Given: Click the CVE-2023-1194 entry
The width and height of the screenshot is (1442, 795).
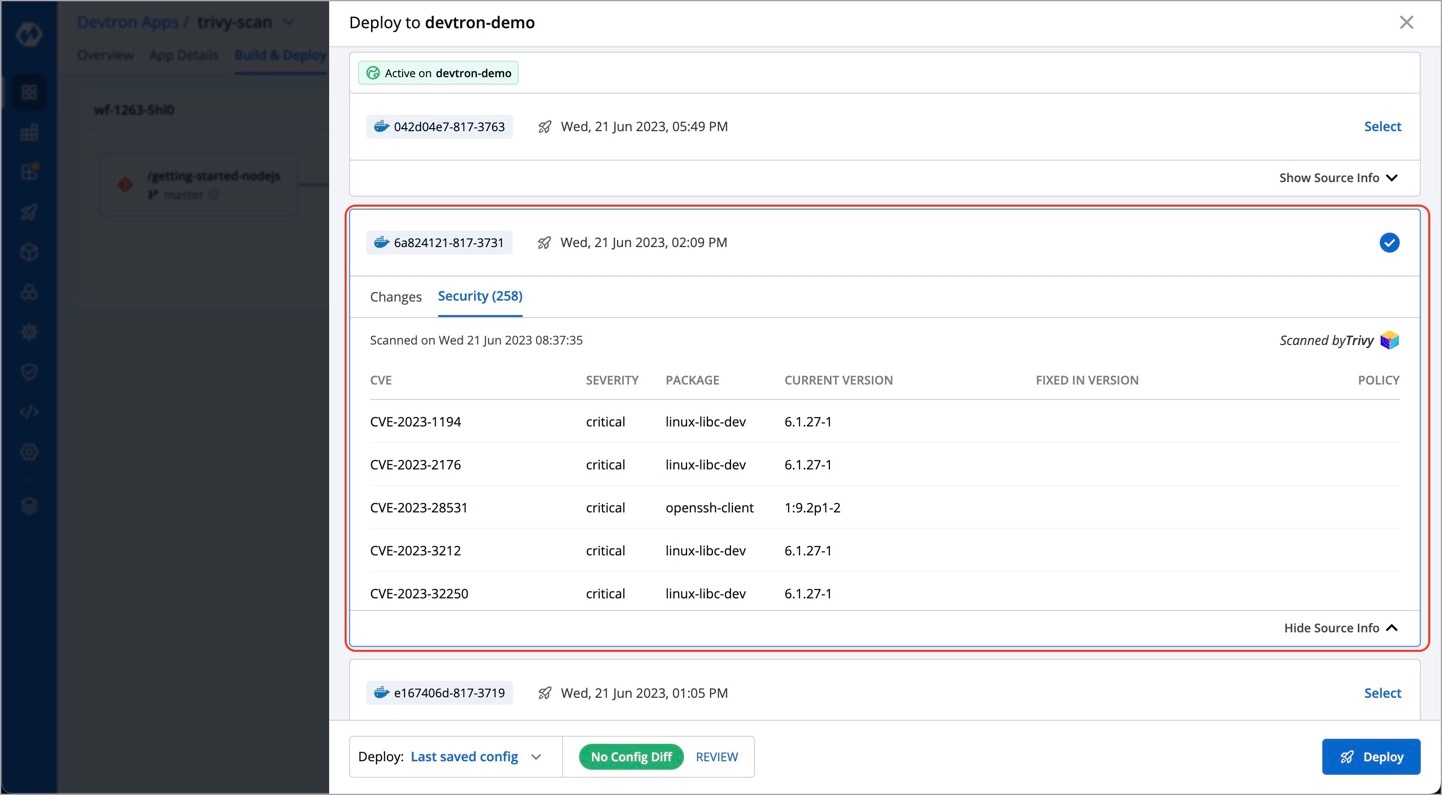Looking at the screenshot, I should click(x=415, y=422).
